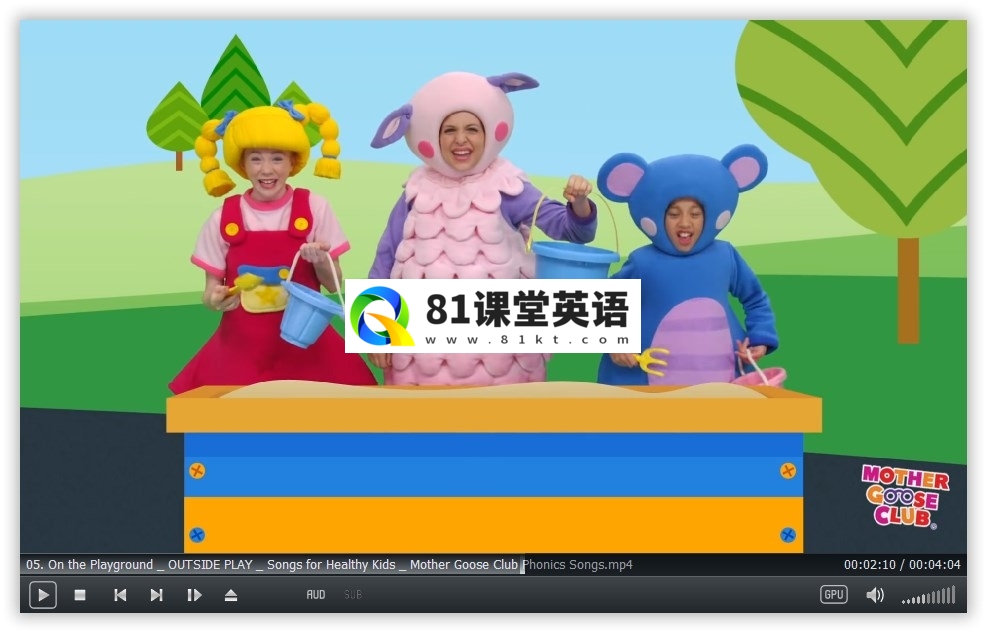
Task: Seek ahead by clicking 'Phonics Songs.mp4' text
Action: 578,565
